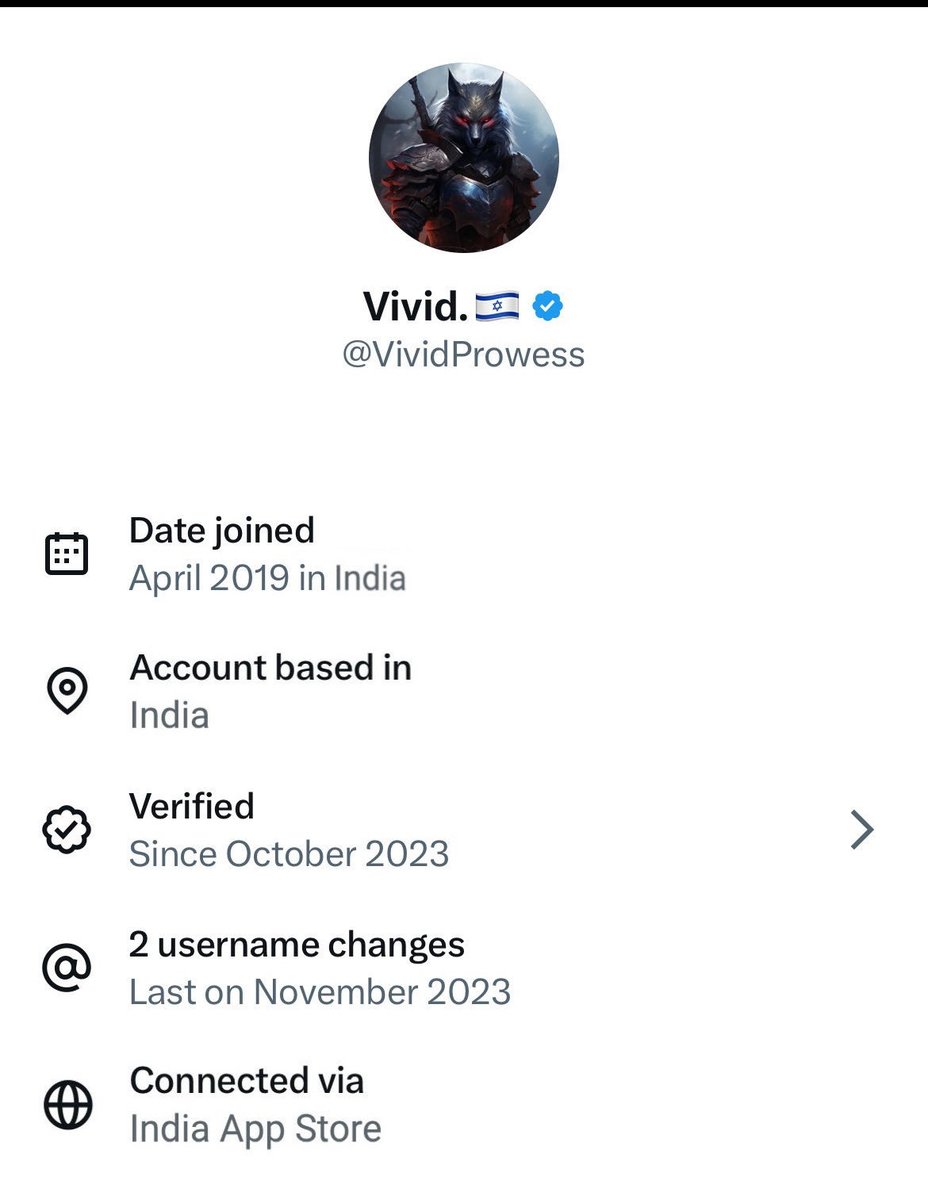Expand Verified details with the chevron arrow

point(861,830)
